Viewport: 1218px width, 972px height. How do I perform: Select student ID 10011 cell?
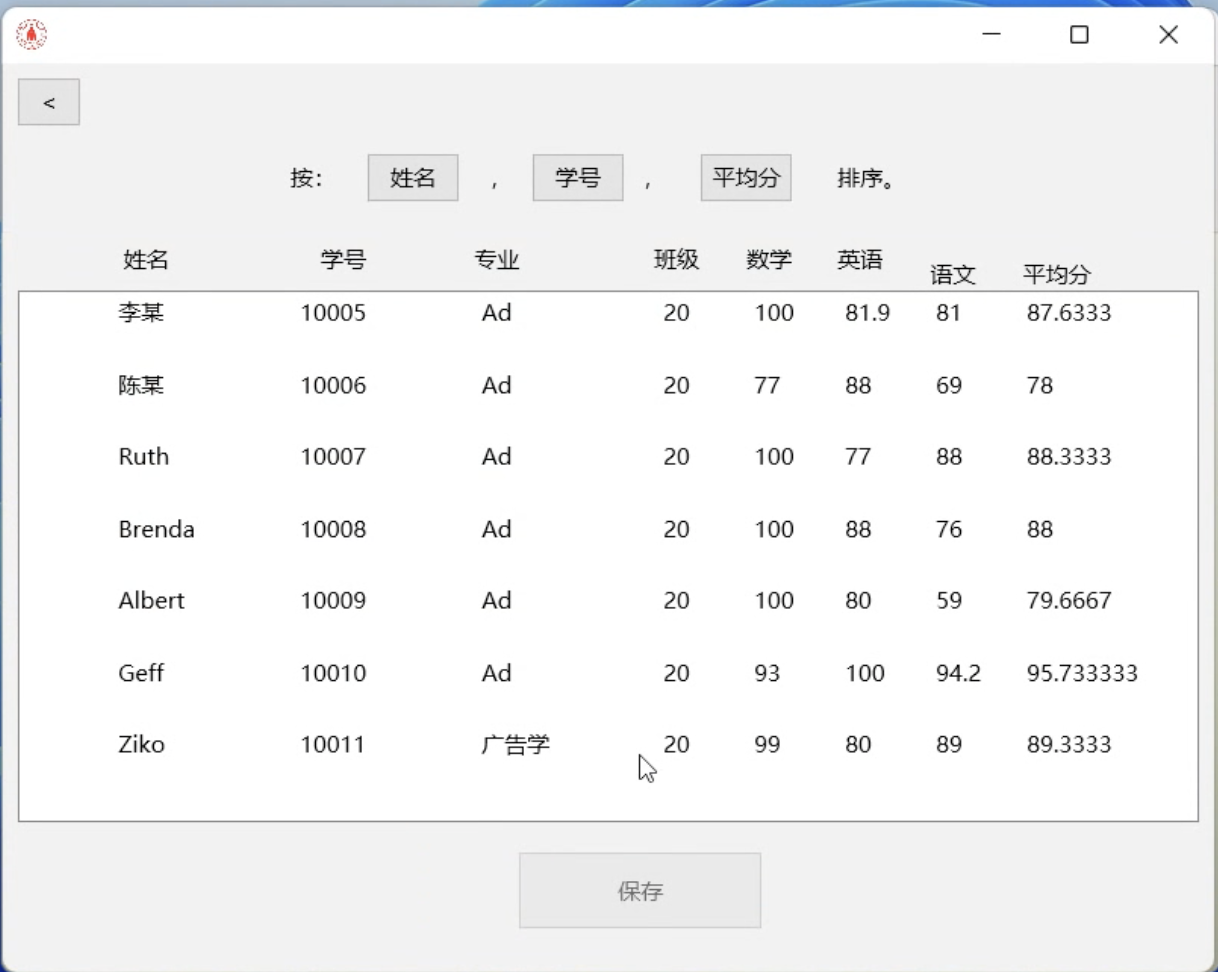(333, 745)
